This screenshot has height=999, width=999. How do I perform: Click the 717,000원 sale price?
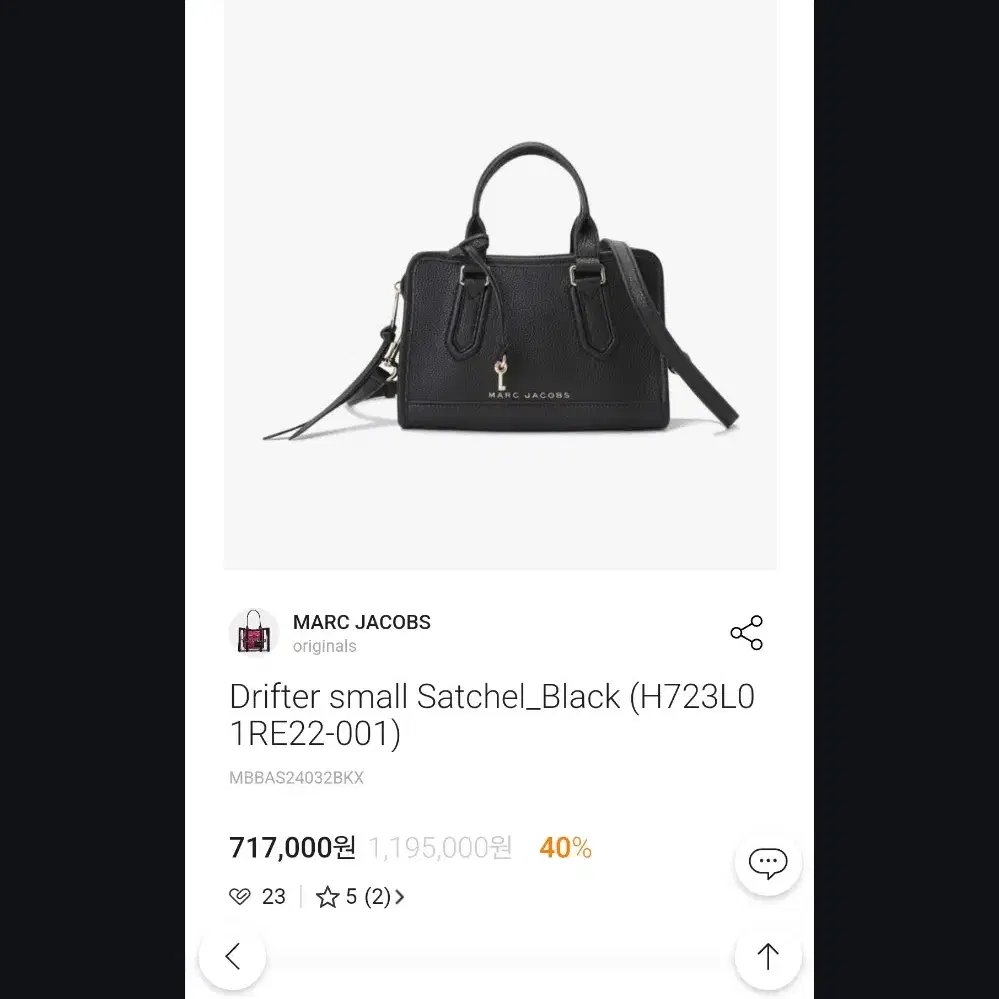point(292,847)
